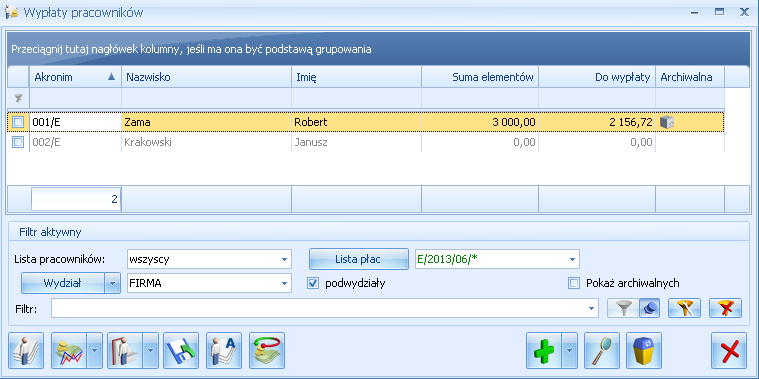759x379 pixels.
Task: Sort by the Do wypłaty column header
Action: (597, 77)
